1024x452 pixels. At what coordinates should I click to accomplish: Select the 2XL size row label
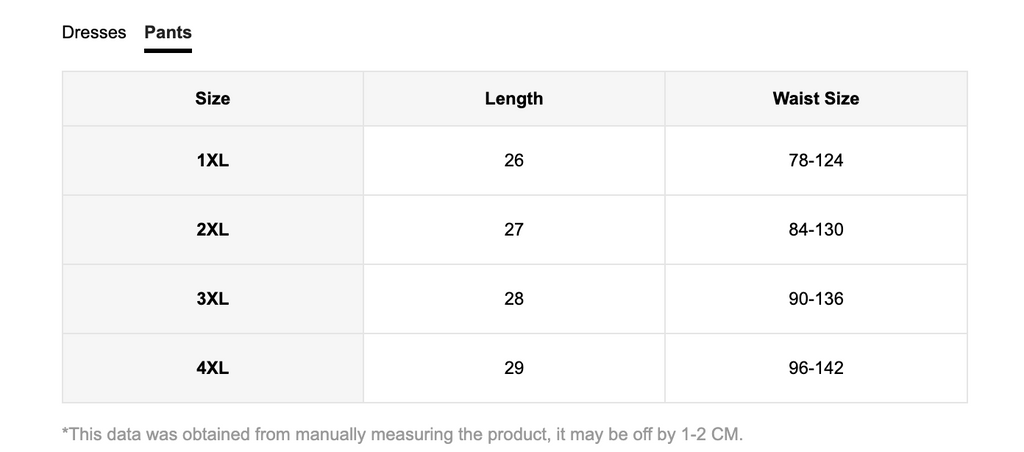pos(213,230)
